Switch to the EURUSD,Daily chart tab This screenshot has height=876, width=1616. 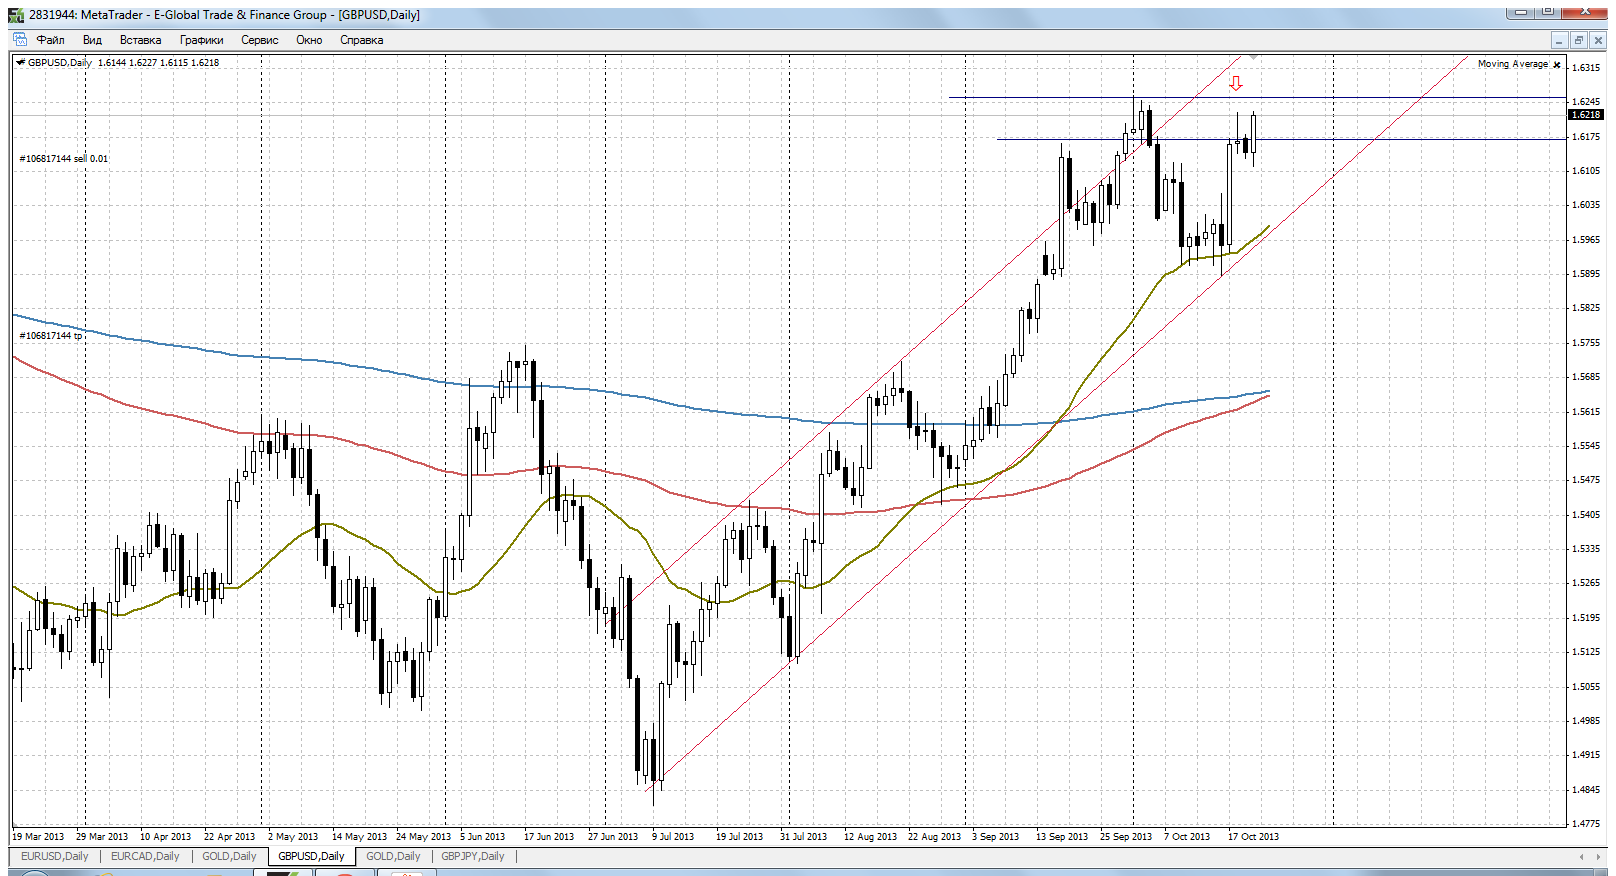click(x=55, y=857)
